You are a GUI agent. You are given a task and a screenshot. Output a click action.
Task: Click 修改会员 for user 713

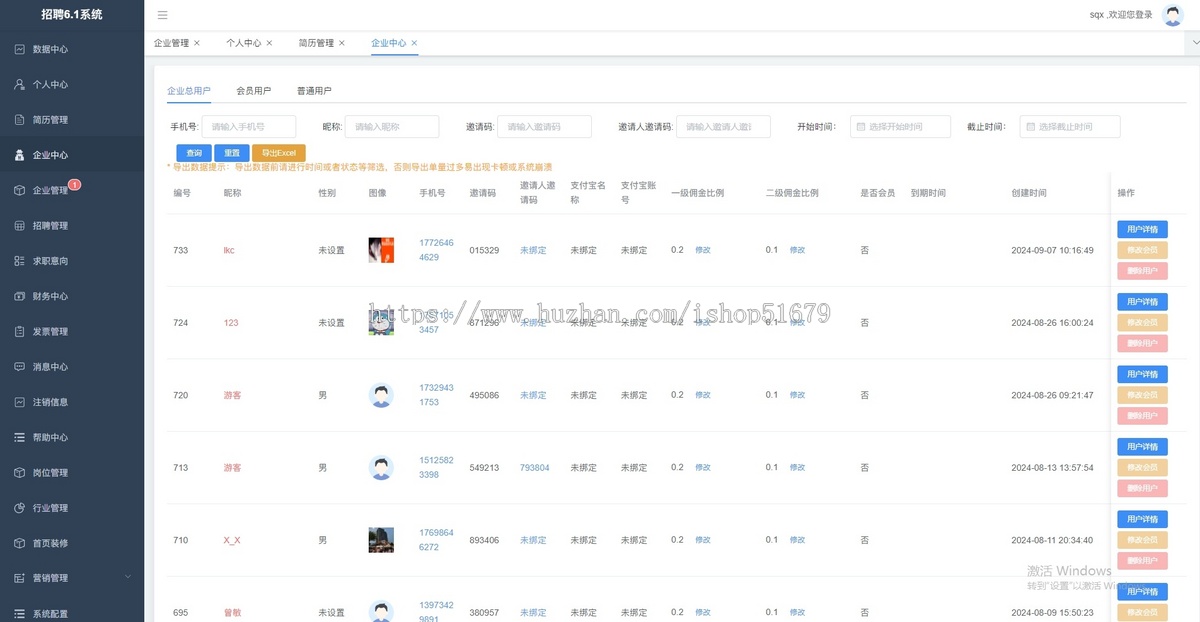pos(1142,467)
